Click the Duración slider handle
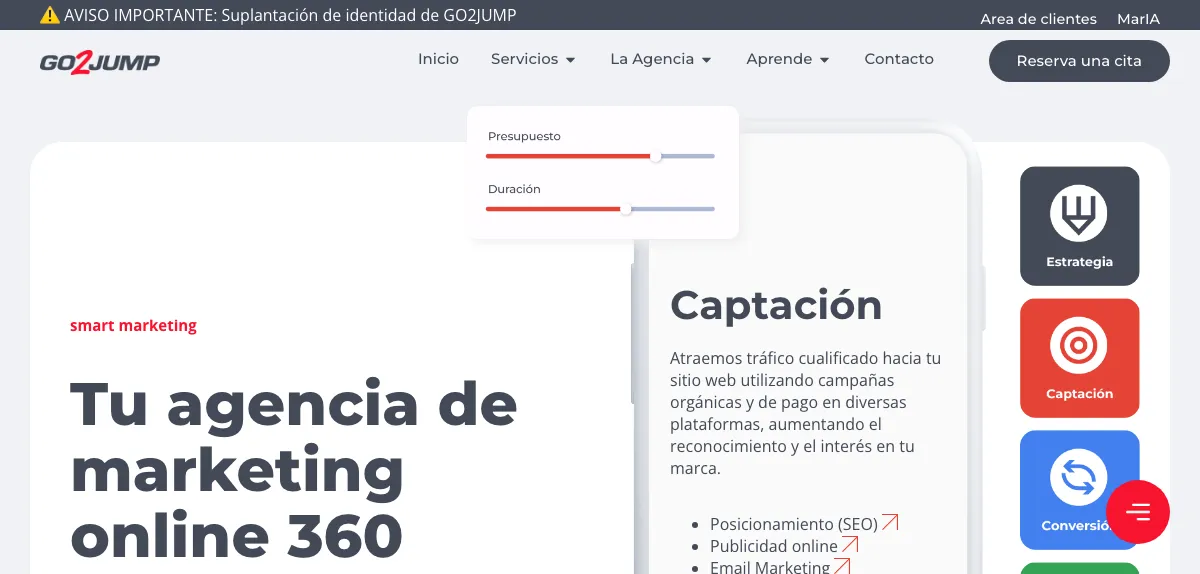This screenshot has height=574, width=1200. [x=626, y=209]
